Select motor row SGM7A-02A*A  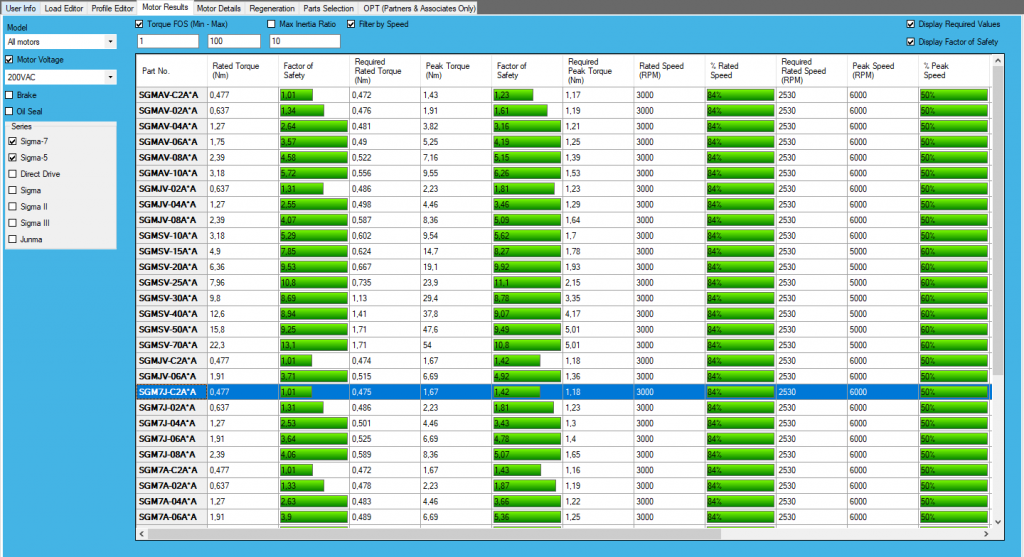[564, 486]
